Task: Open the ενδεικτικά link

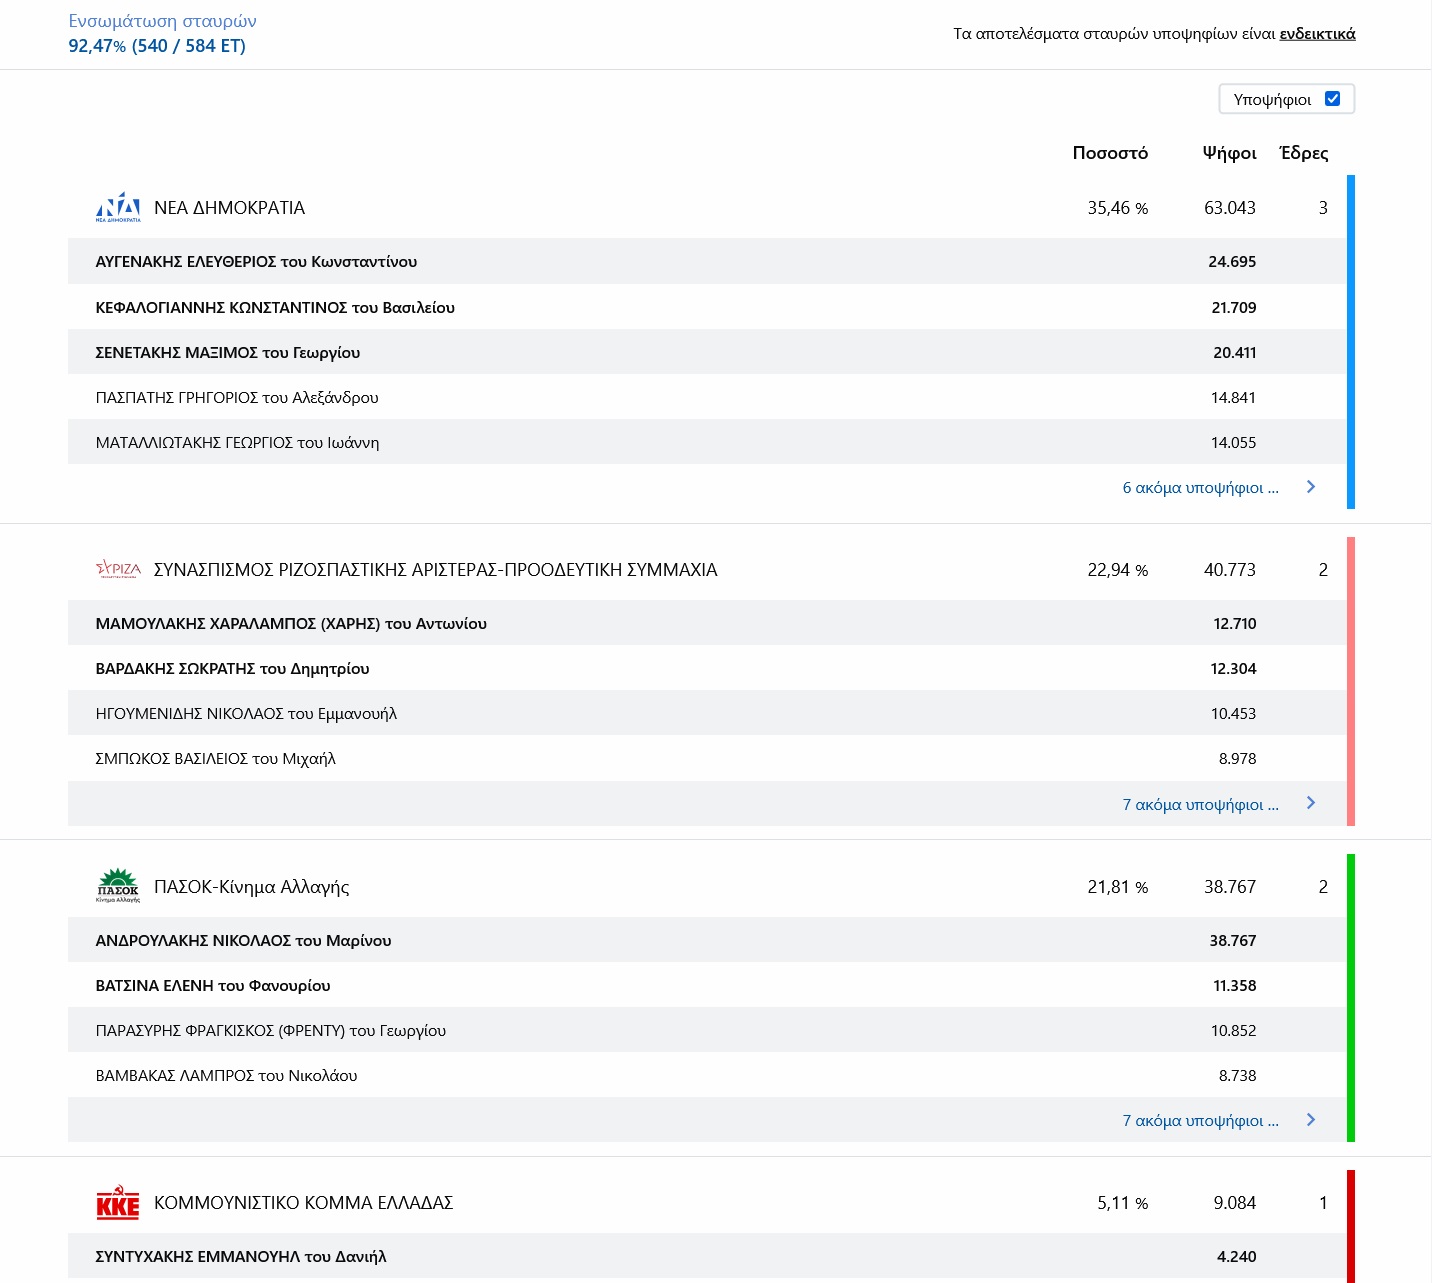Action: (x=1317, y=34)
